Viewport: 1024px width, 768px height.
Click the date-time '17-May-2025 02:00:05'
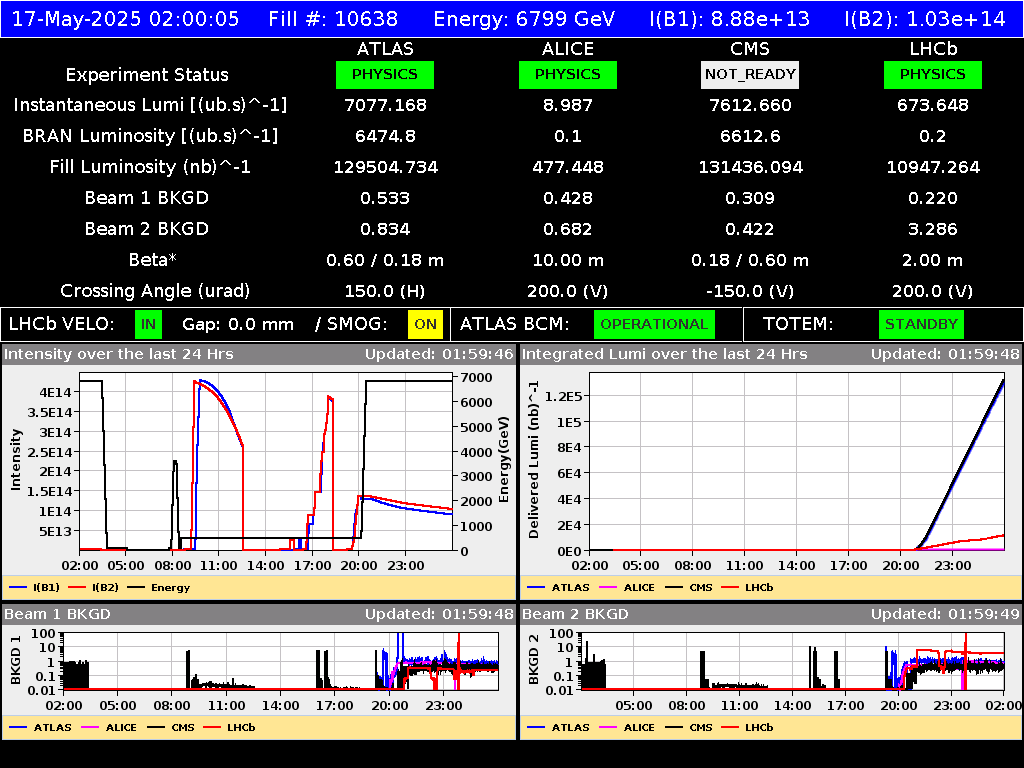(125, 19)
